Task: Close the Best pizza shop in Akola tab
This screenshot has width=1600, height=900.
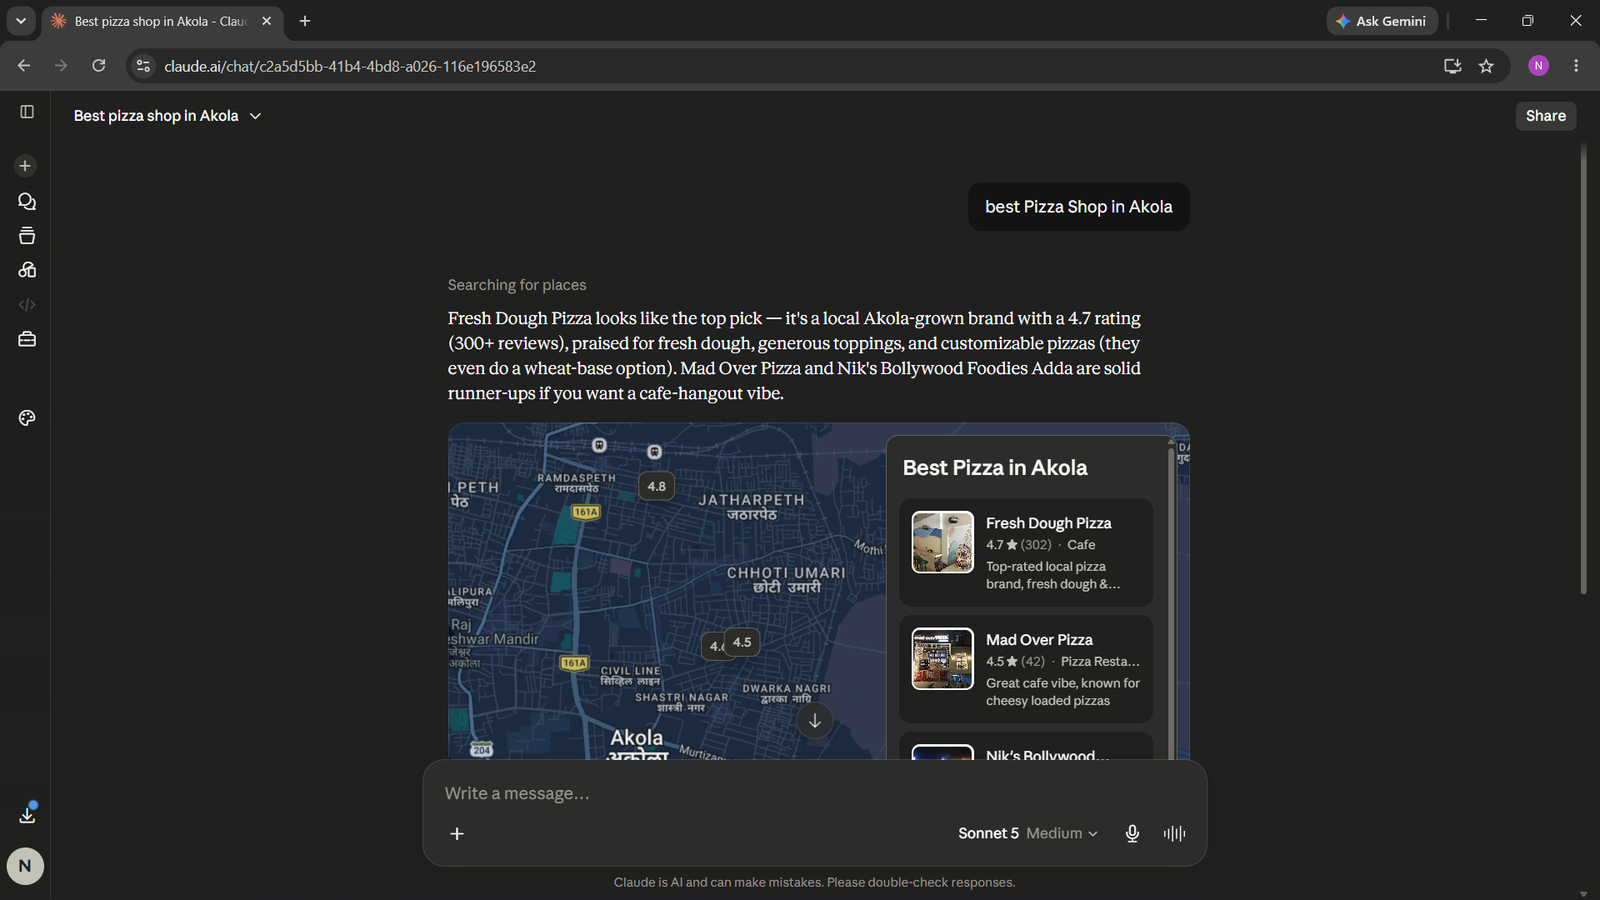Action: click(x=267, y=21)
